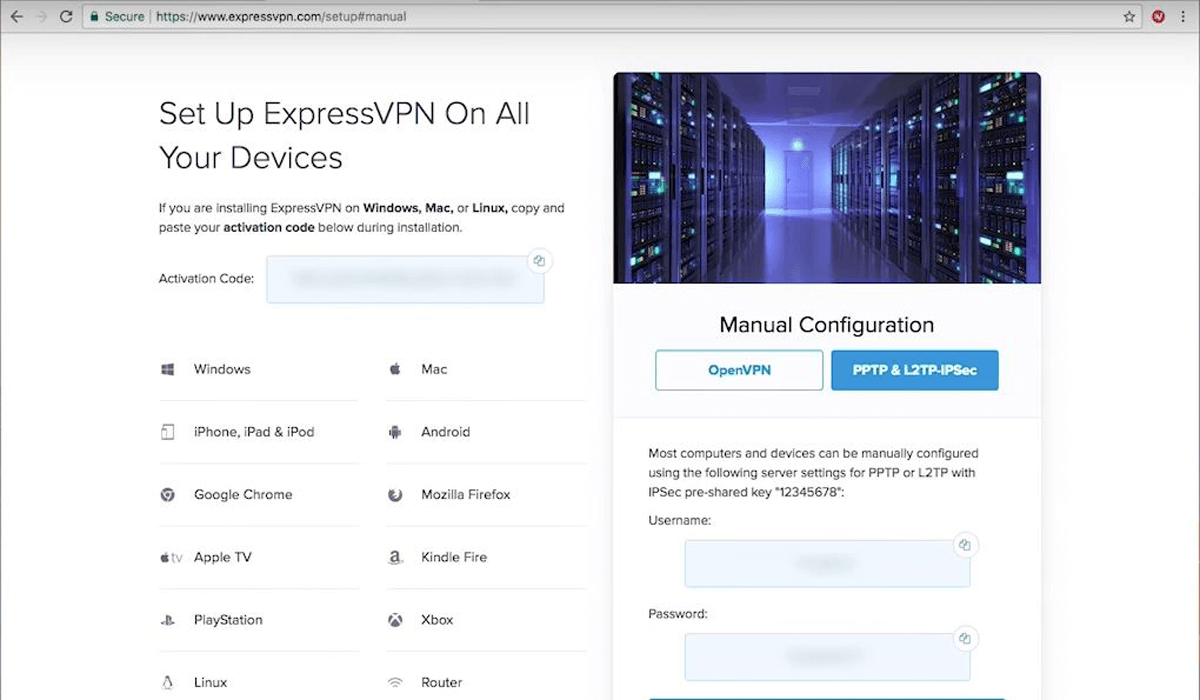Open Mozilla Firefox setup link
This screenshot has width=1200, height=700.
pos(466,494)
